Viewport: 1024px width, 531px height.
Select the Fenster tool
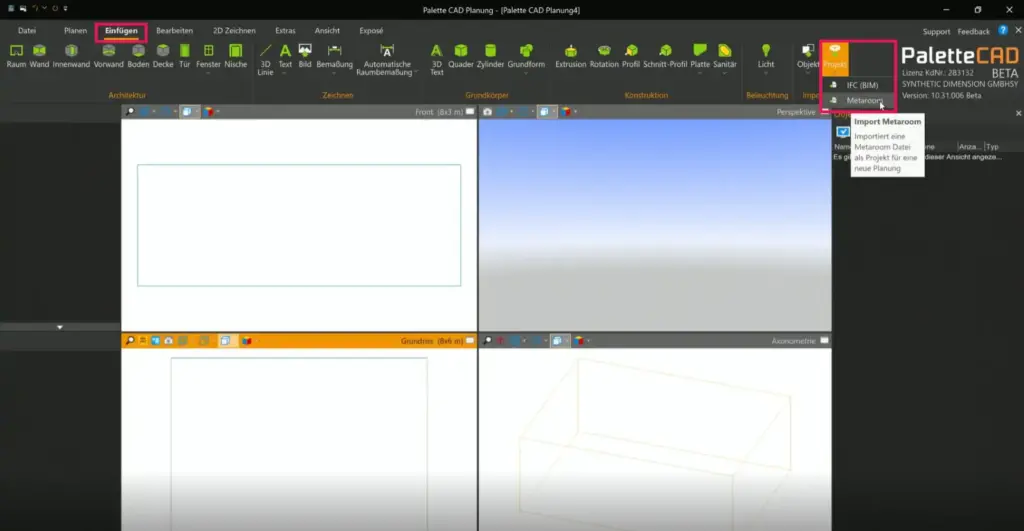tap(208, 56)
